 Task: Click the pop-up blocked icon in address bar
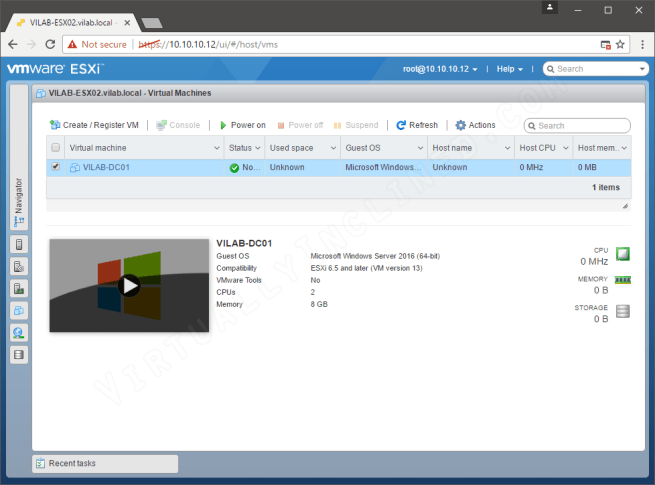(x=606, y=44)
